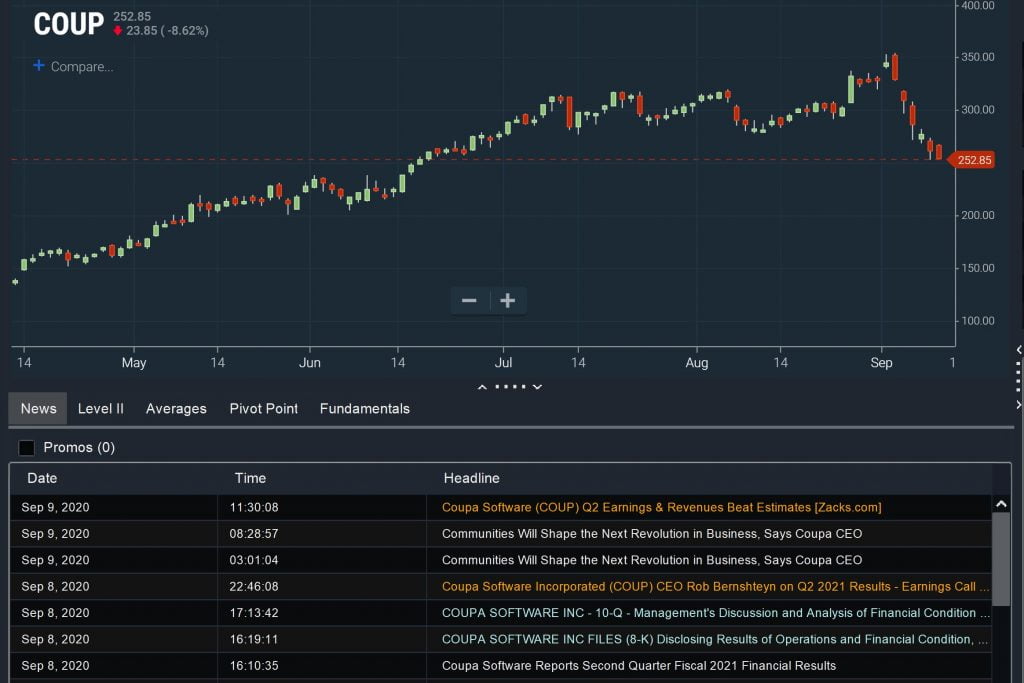Enable the Promos (0) checkbox
1024x683 pixels.
pyautogui.click(x=27, y=448)
